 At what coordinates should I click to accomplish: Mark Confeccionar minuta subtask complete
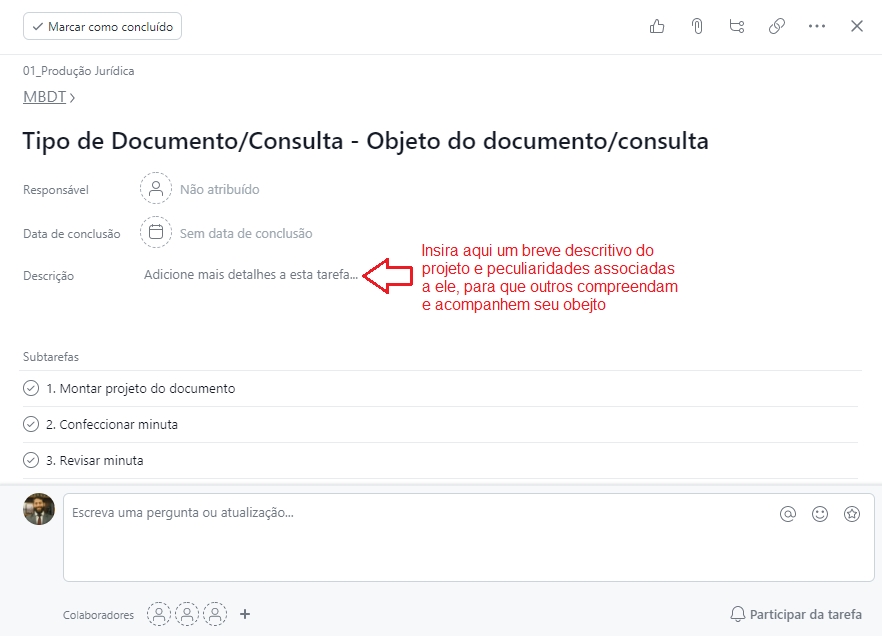31,424
